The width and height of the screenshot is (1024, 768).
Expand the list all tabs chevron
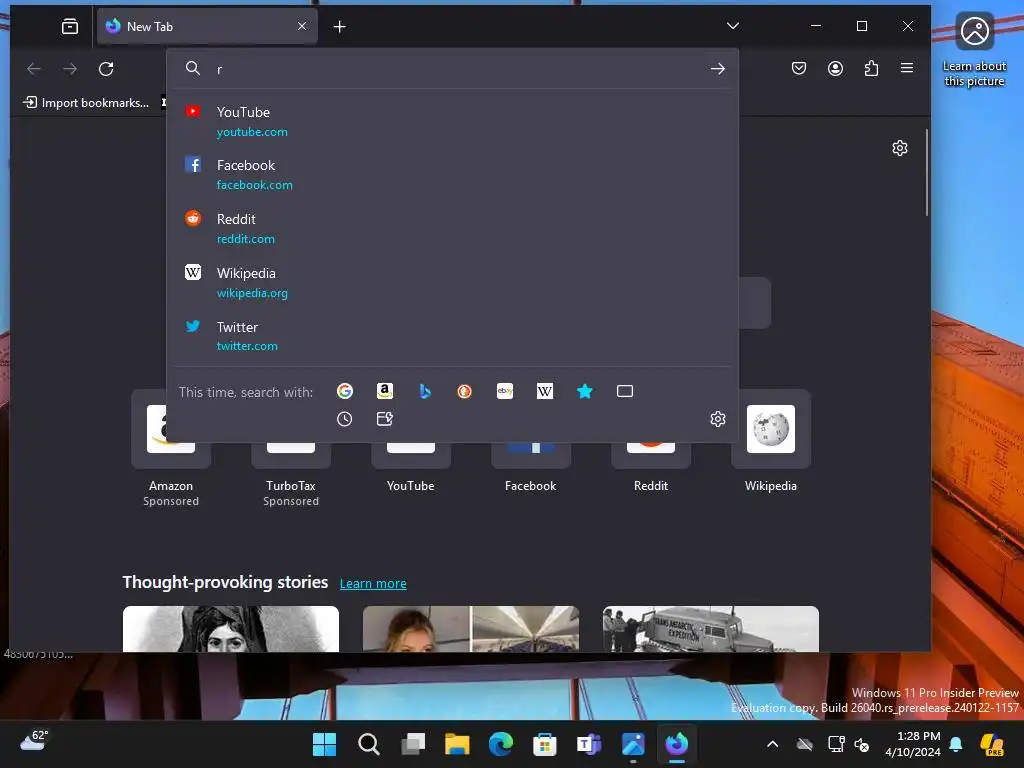click(733, 26)
